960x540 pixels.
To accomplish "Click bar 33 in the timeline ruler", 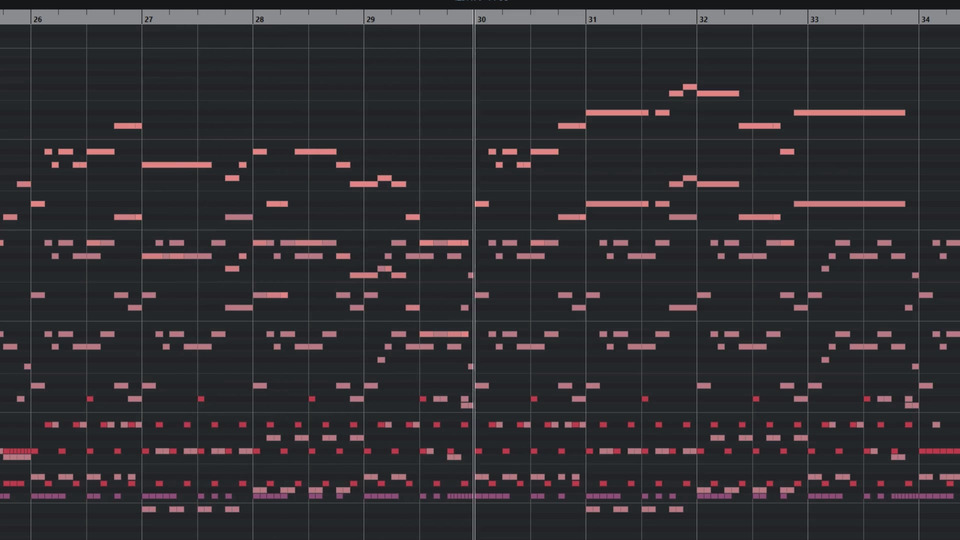I will 814,20.
